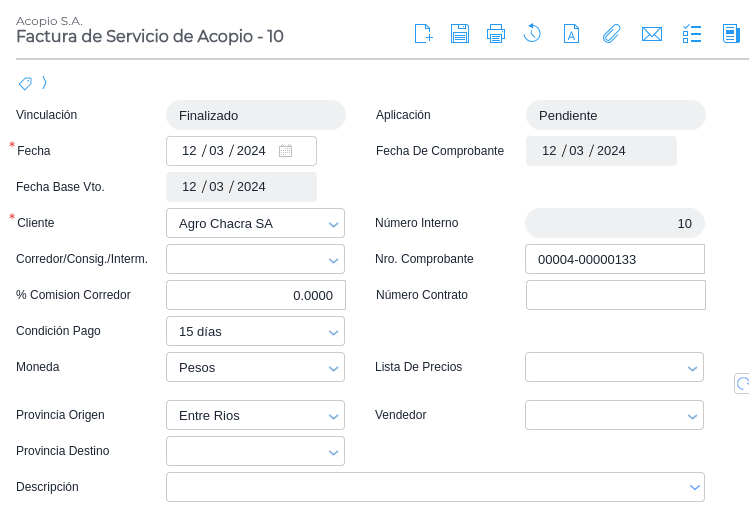Image resolution: width=749 pixels, height=505 pixels.
Task: Attach a file with the paperclip icon
Action: click(611, 34)
